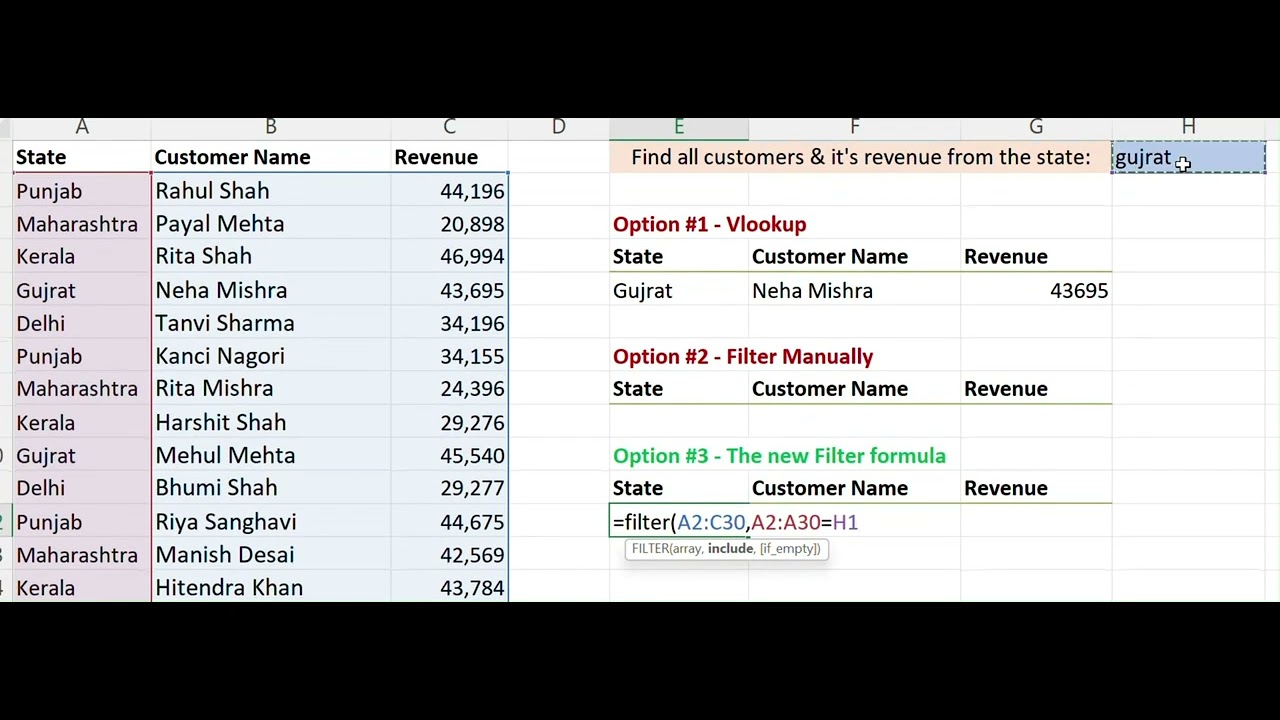
Task: Click 'Find all customers & it's revenue' prompt cell
Action: (860, 158)
